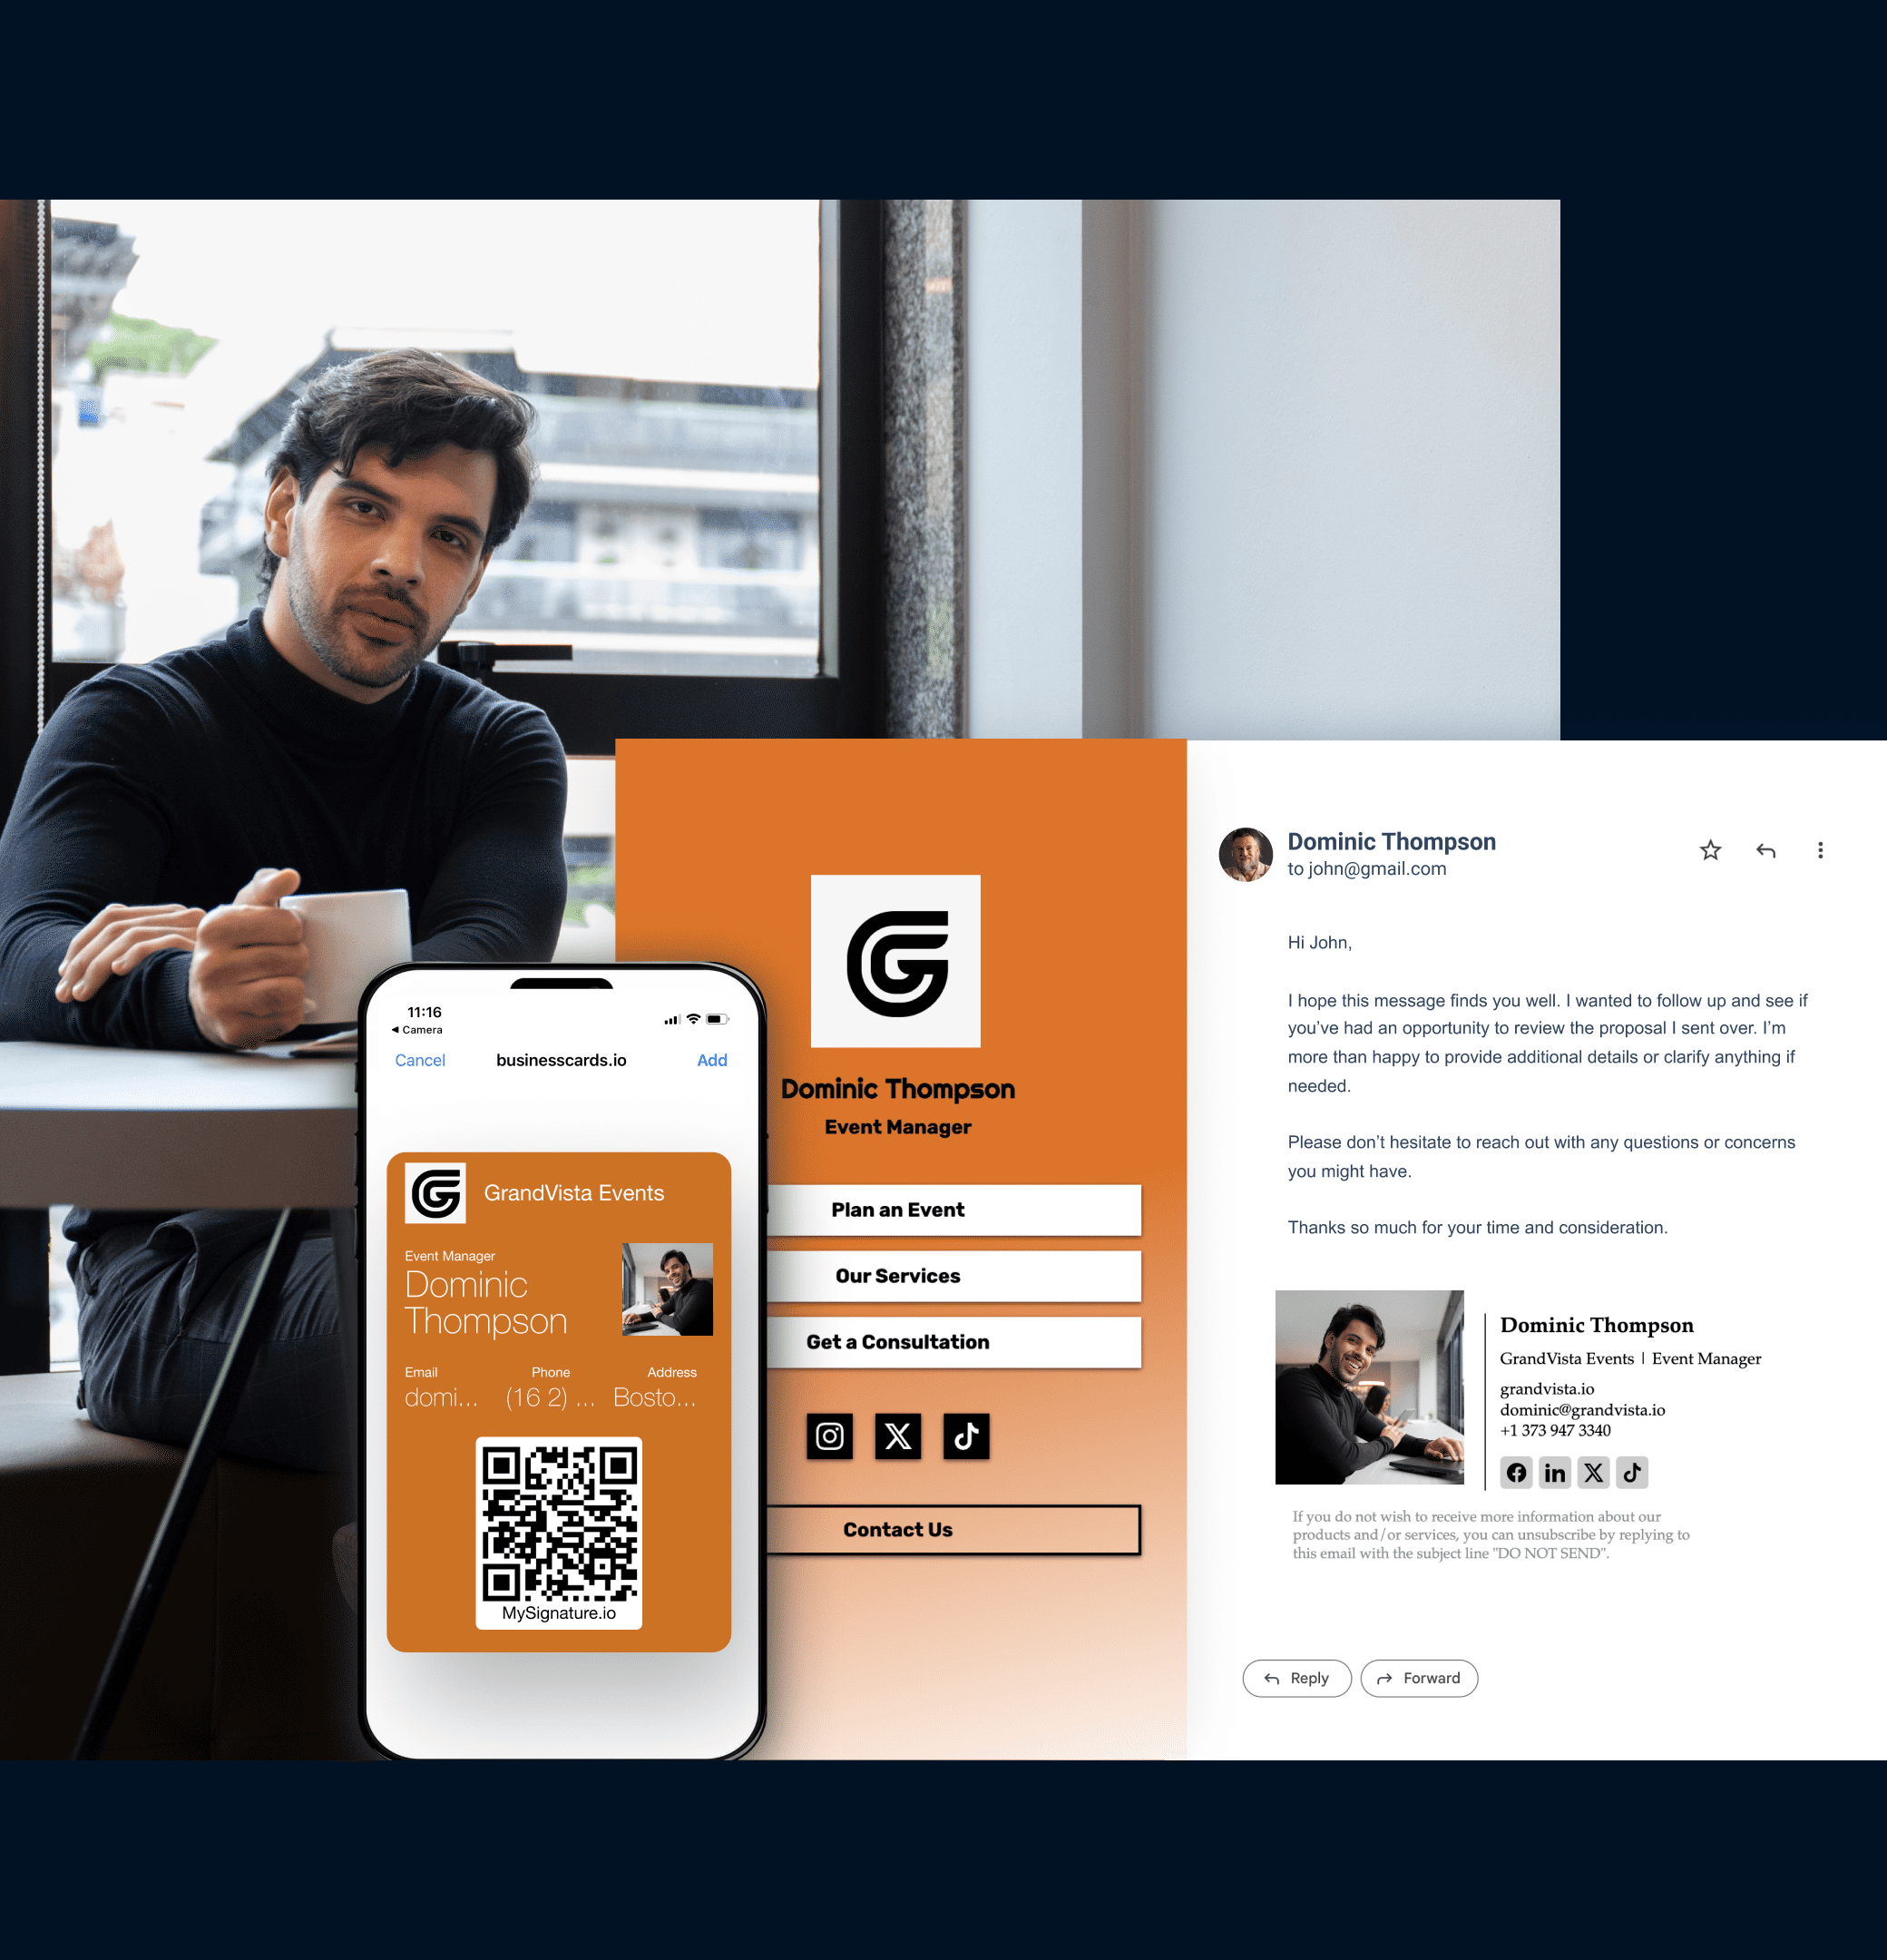The image size is (1887, 1960).
Task: Click the Forward button on the email
Action: click(x=1418, y=1677)
